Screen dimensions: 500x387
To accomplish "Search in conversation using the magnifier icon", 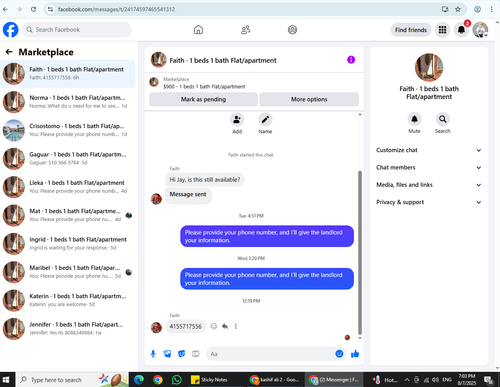I will (442, 119).
